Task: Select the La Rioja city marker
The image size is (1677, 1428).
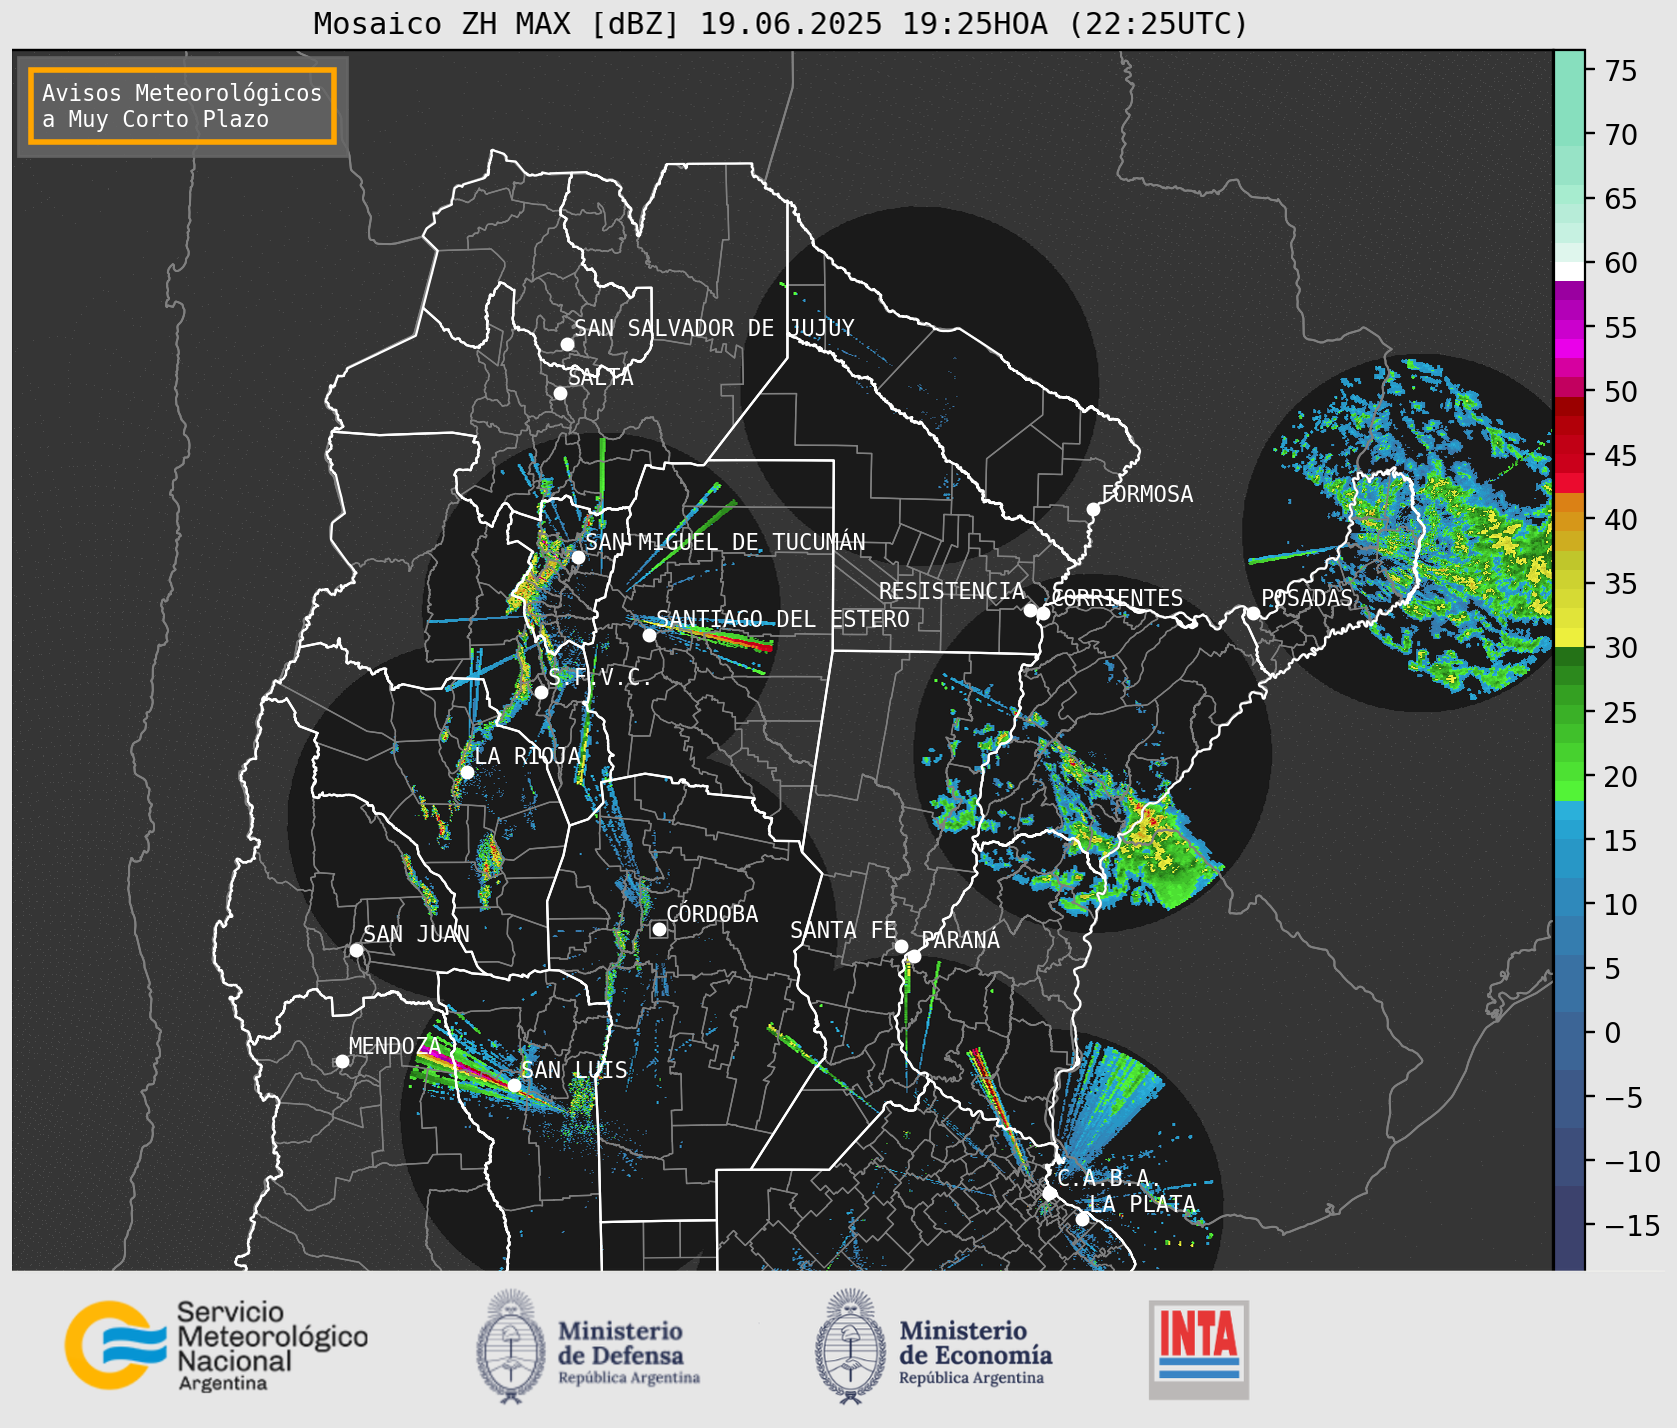Action: pos(467,772)
